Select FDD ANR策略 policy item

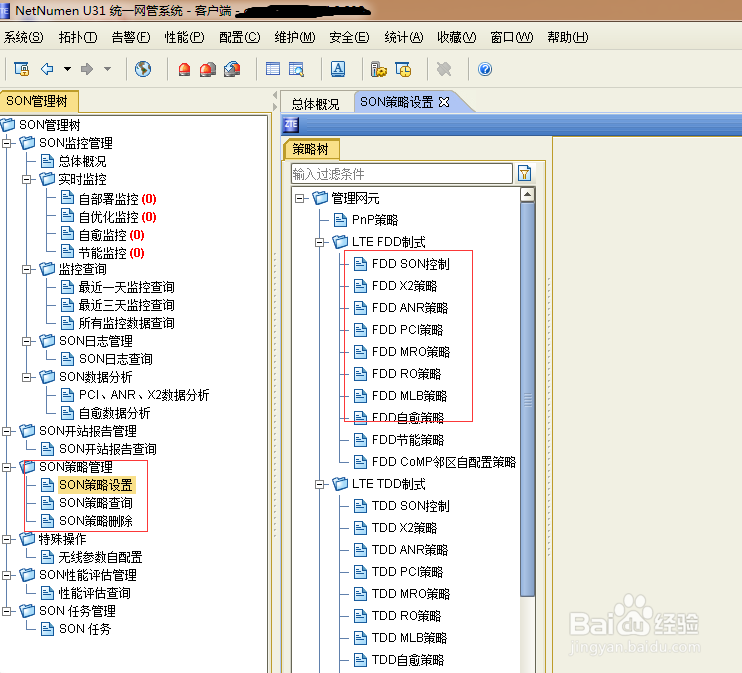pyautogui.click(x=401, y=308)
